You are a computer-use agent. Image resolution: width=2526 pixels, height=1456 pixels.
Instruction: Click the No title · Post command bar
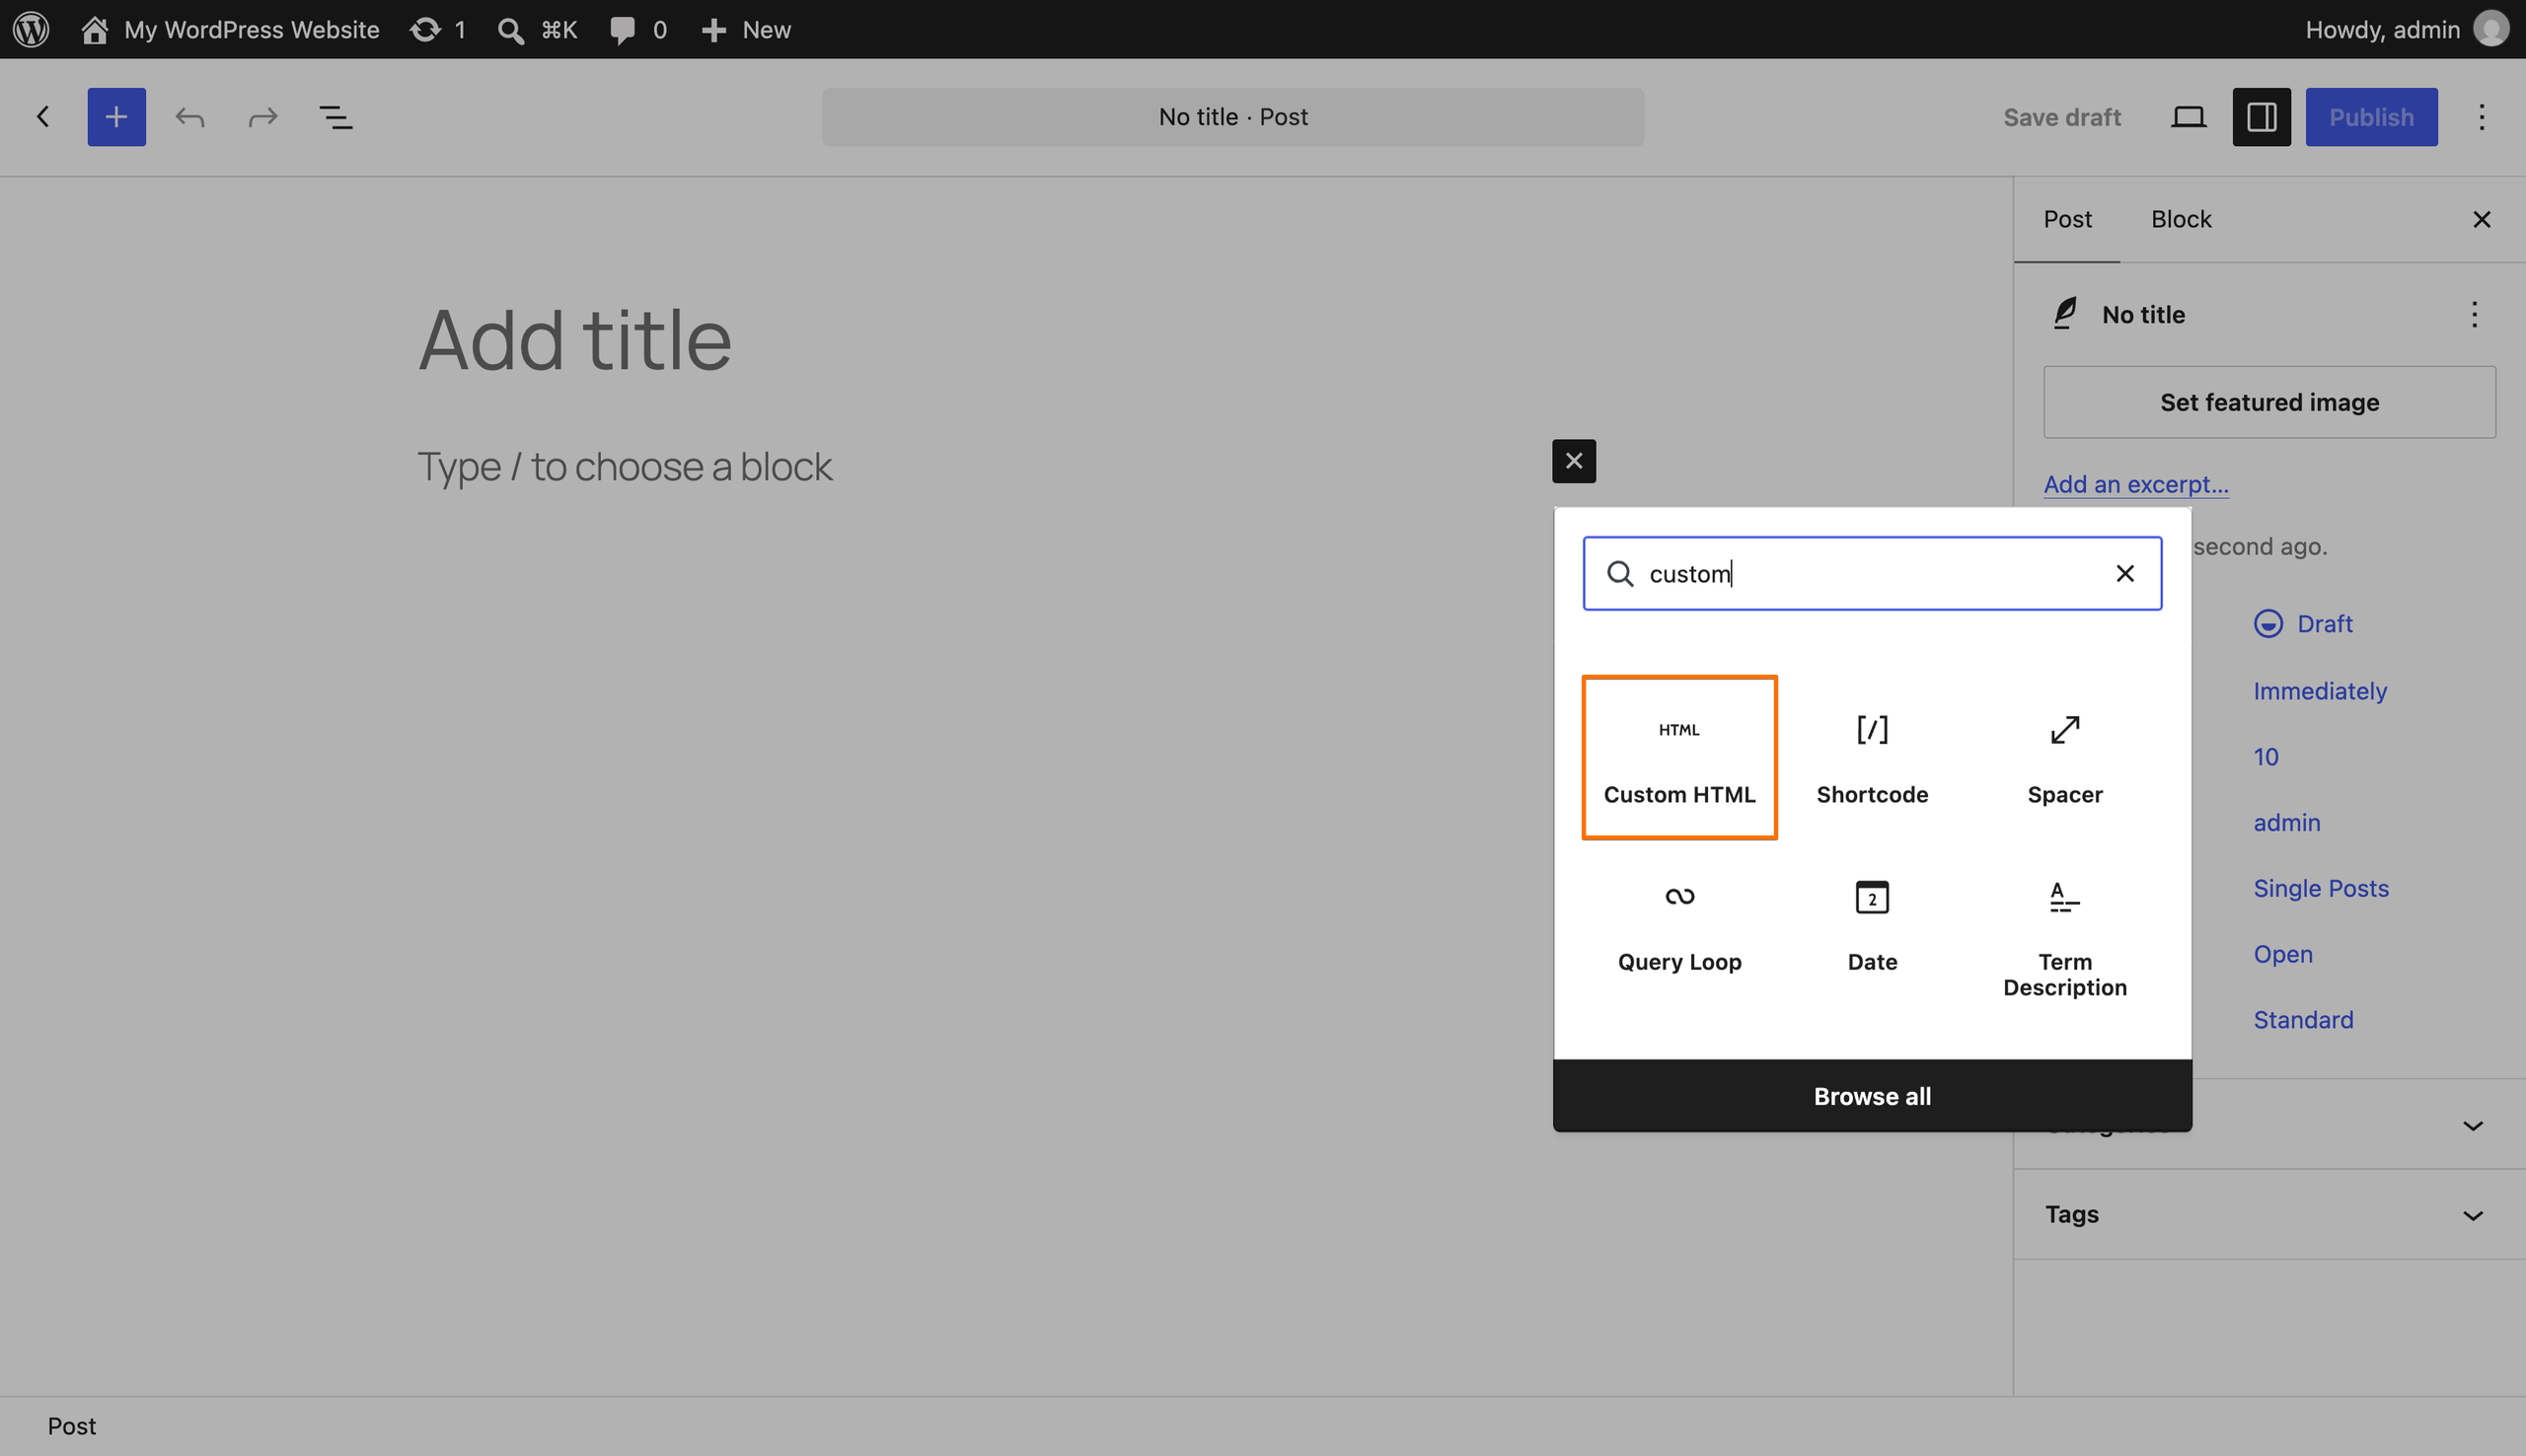click(1233, 117)
